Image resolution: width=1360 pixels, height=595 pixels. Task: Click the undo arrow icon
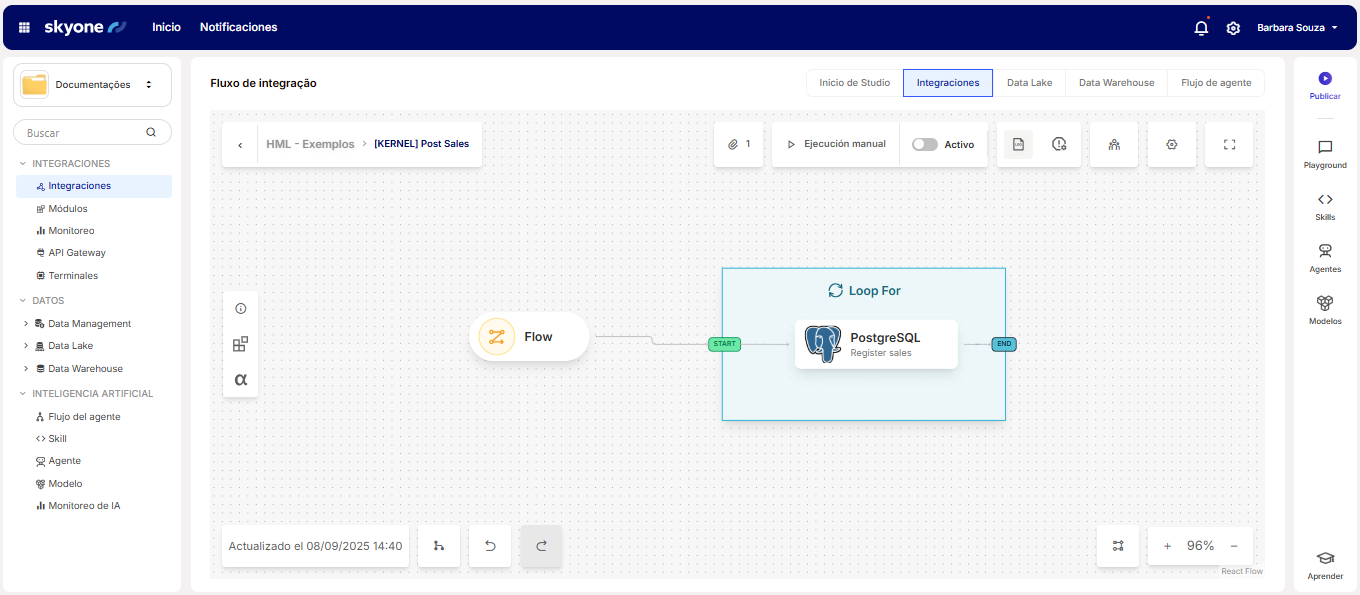coord(490,546)
